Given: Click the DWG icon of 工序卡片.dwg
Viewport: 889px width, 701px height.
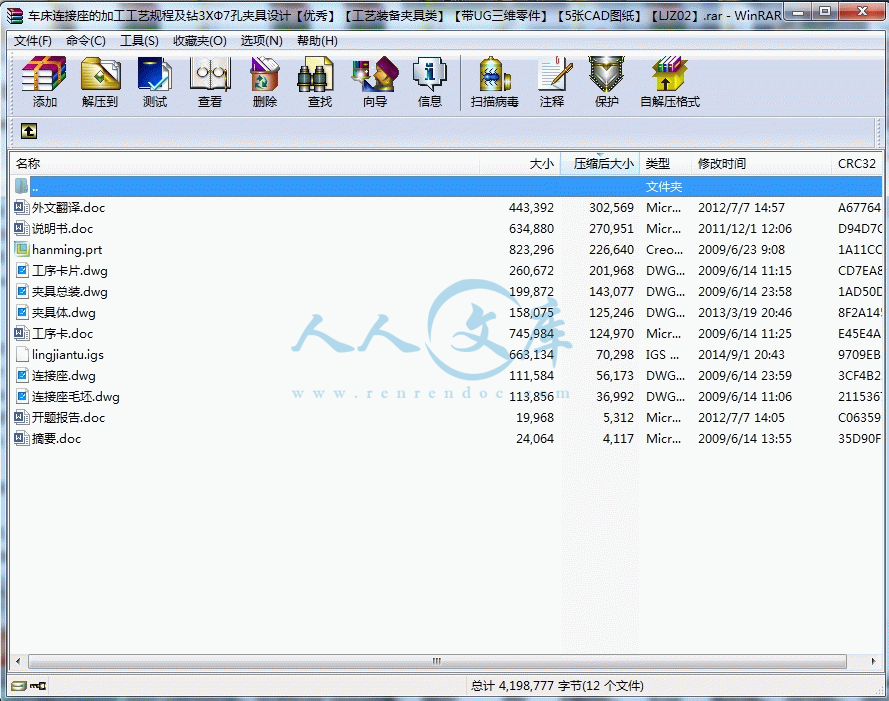Looking at the screenshot, I should [x=22, y=271].
